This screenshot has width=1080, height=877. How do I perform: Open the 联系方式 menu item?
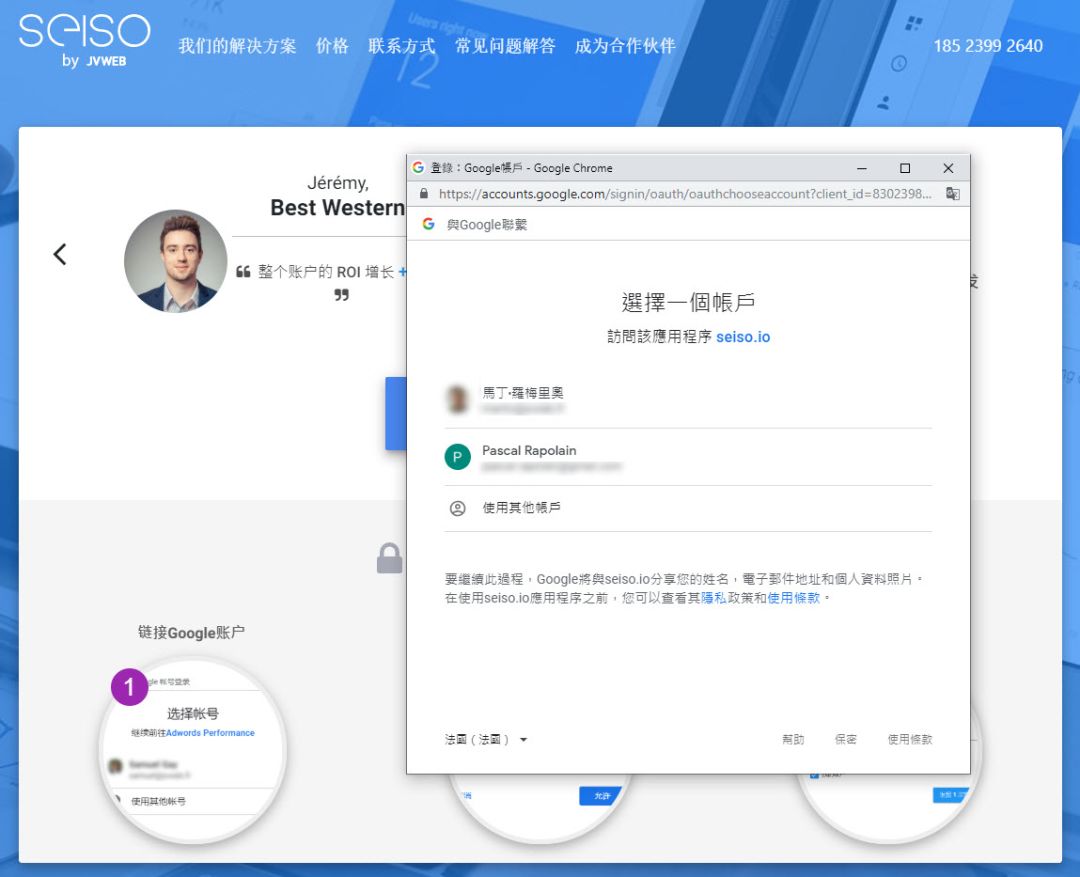point(402,45)
